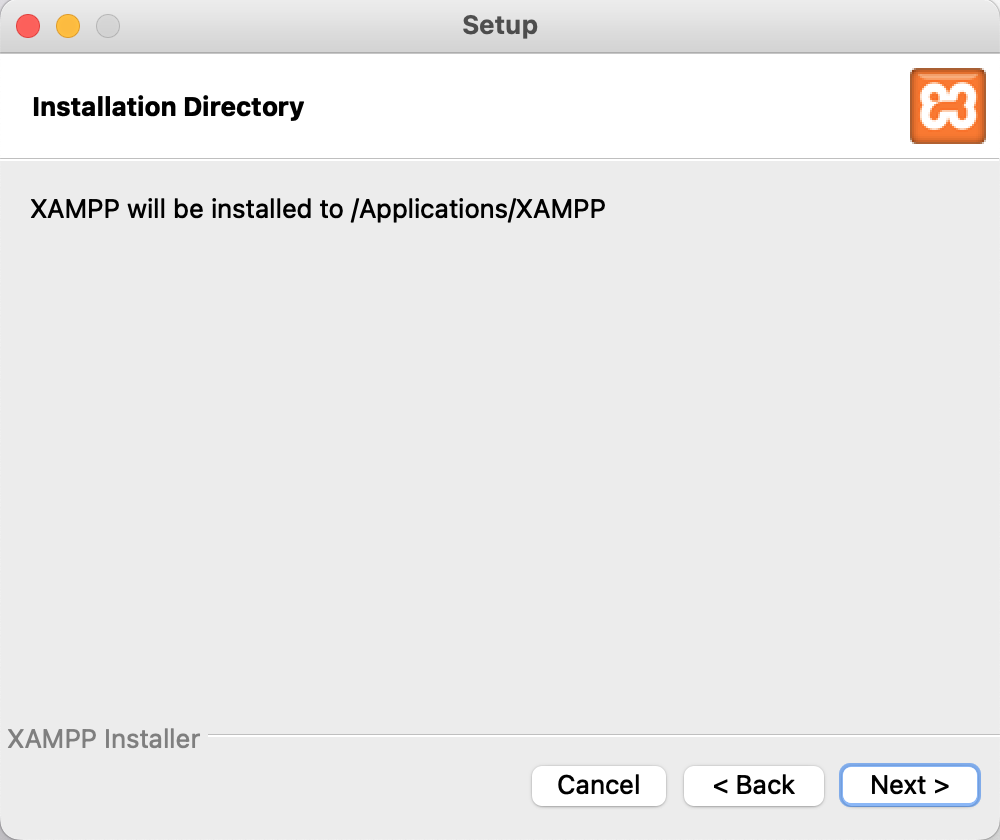This screenshot has width=1000, height=840.
Task: Minimize Setup window with yellow button
Action: click(68, 26)
